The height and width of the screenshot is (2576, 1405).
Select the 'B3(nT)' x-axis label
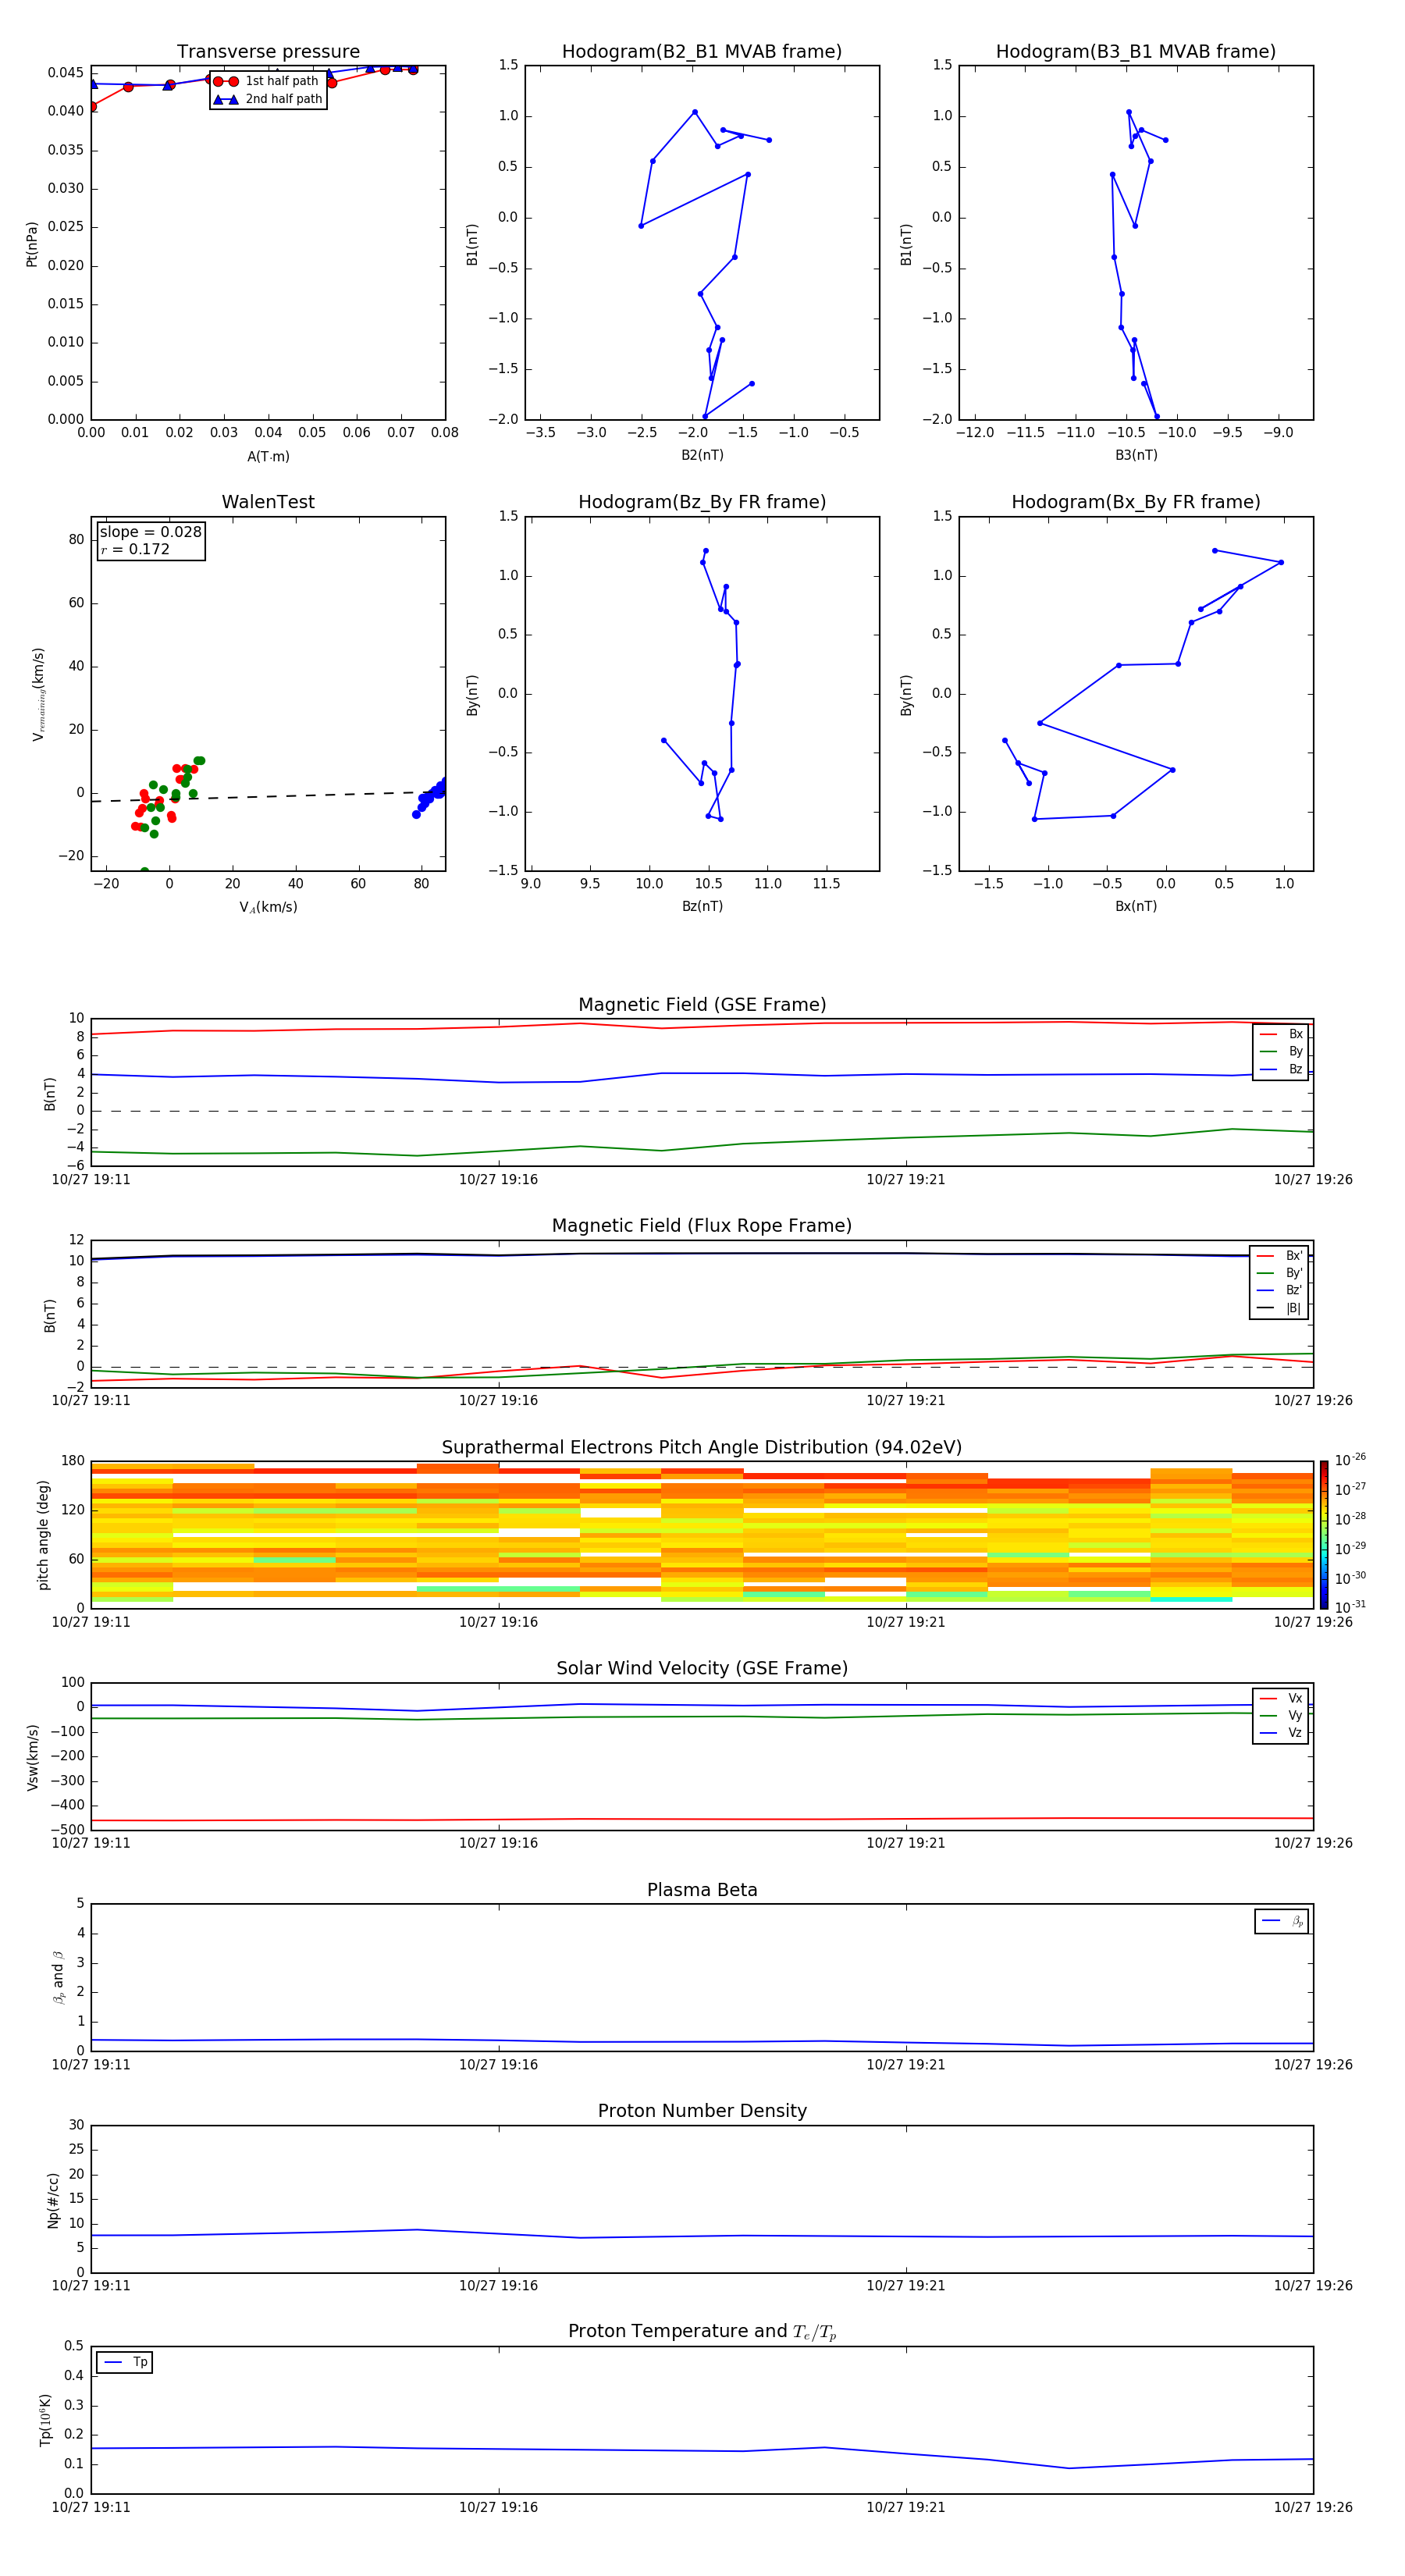(1136, 455)
